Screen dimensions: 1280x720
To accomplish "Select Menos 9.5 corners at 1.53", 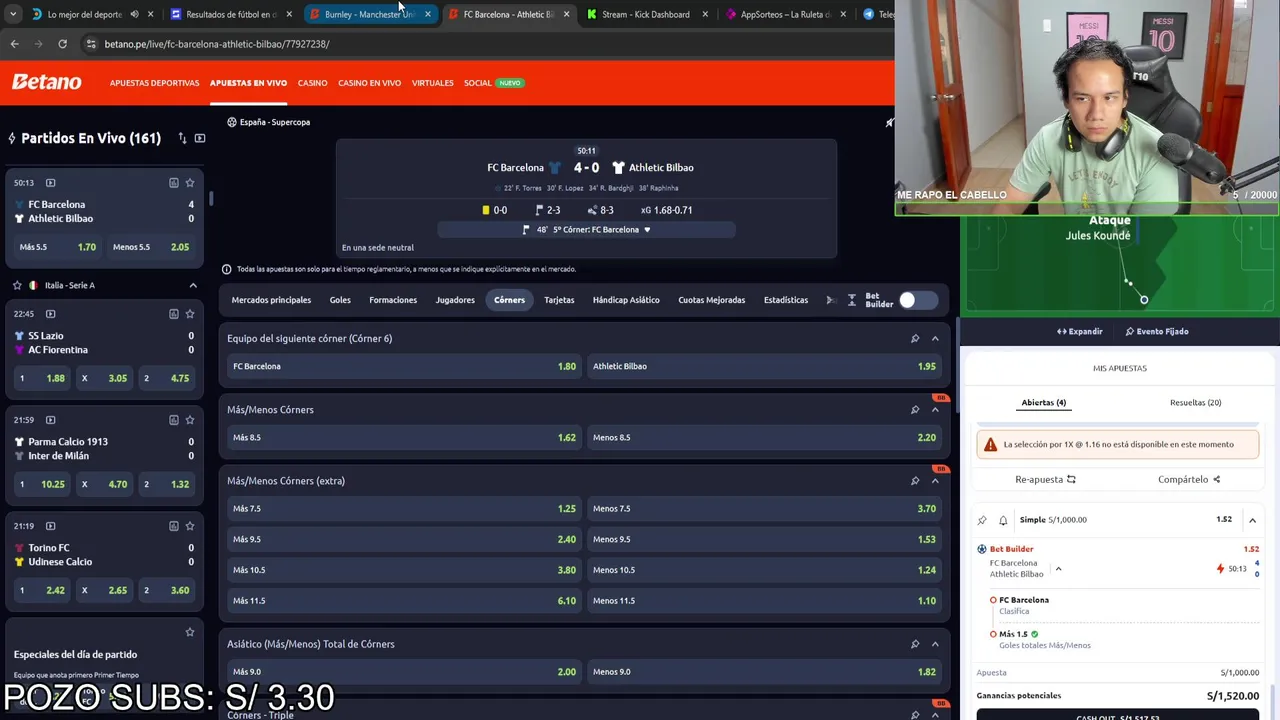I will tap(764, 539).
